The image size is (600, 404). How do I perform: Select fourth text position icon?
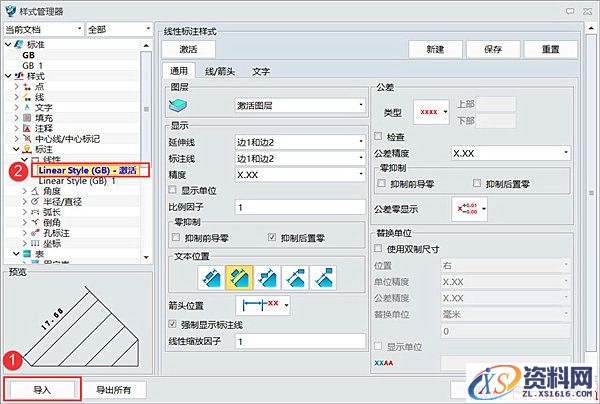click(295, 277)
